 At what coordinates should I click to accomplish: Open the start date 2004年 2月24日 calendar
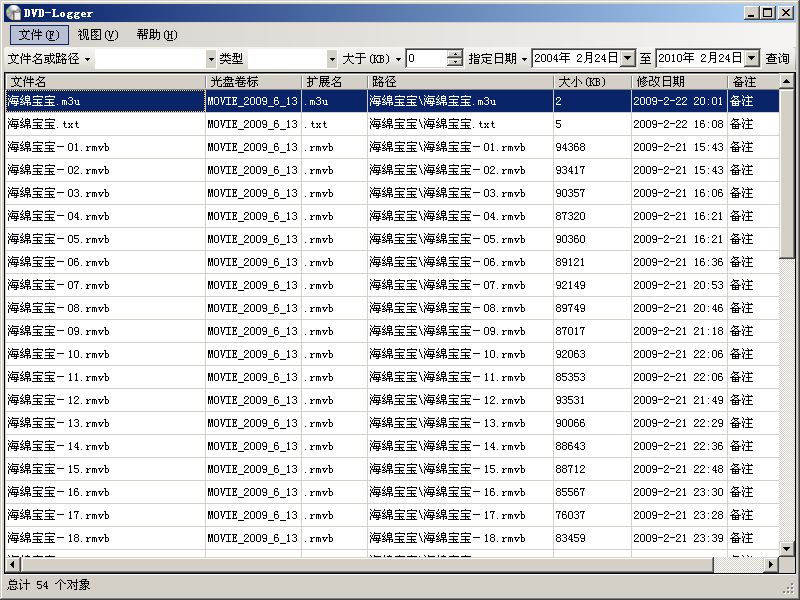click(x=628, y=58)
